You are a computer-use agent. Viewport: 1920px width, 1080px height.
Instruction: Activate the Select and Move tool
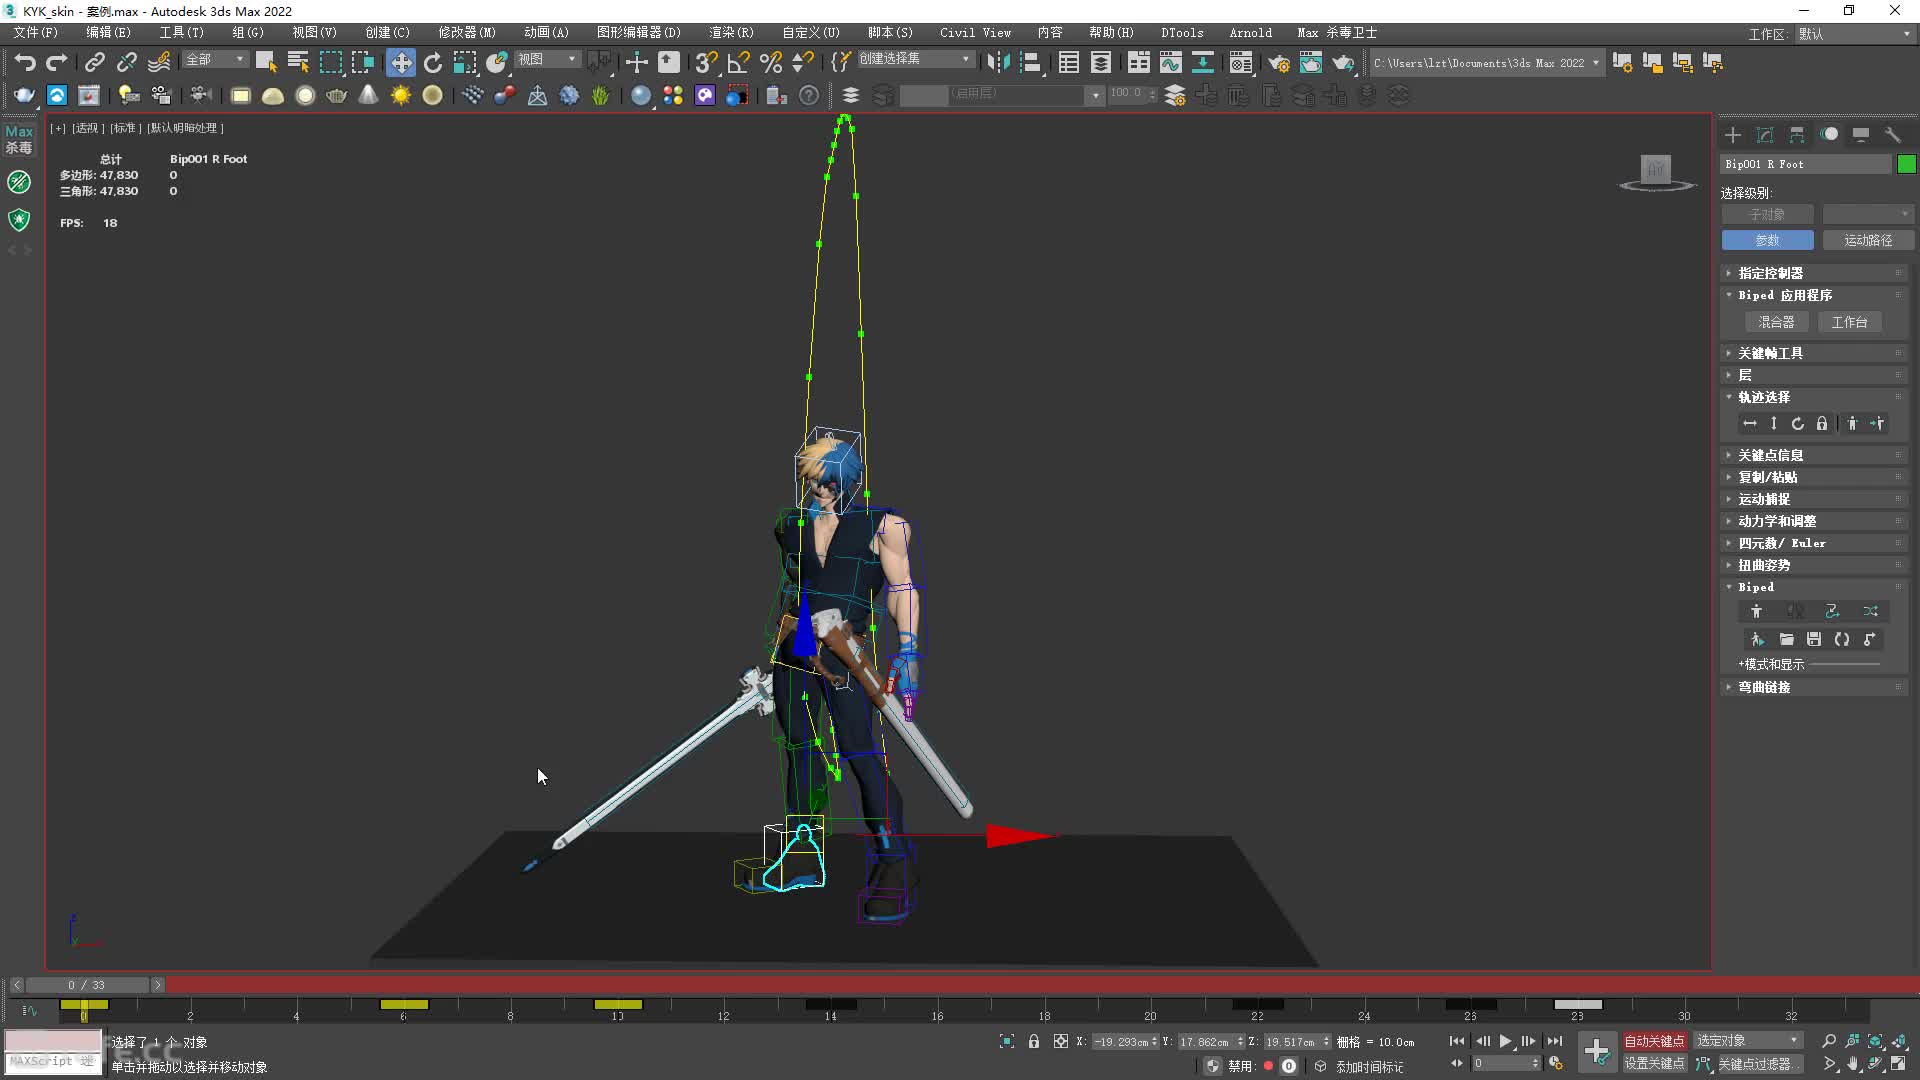[400, 62]
